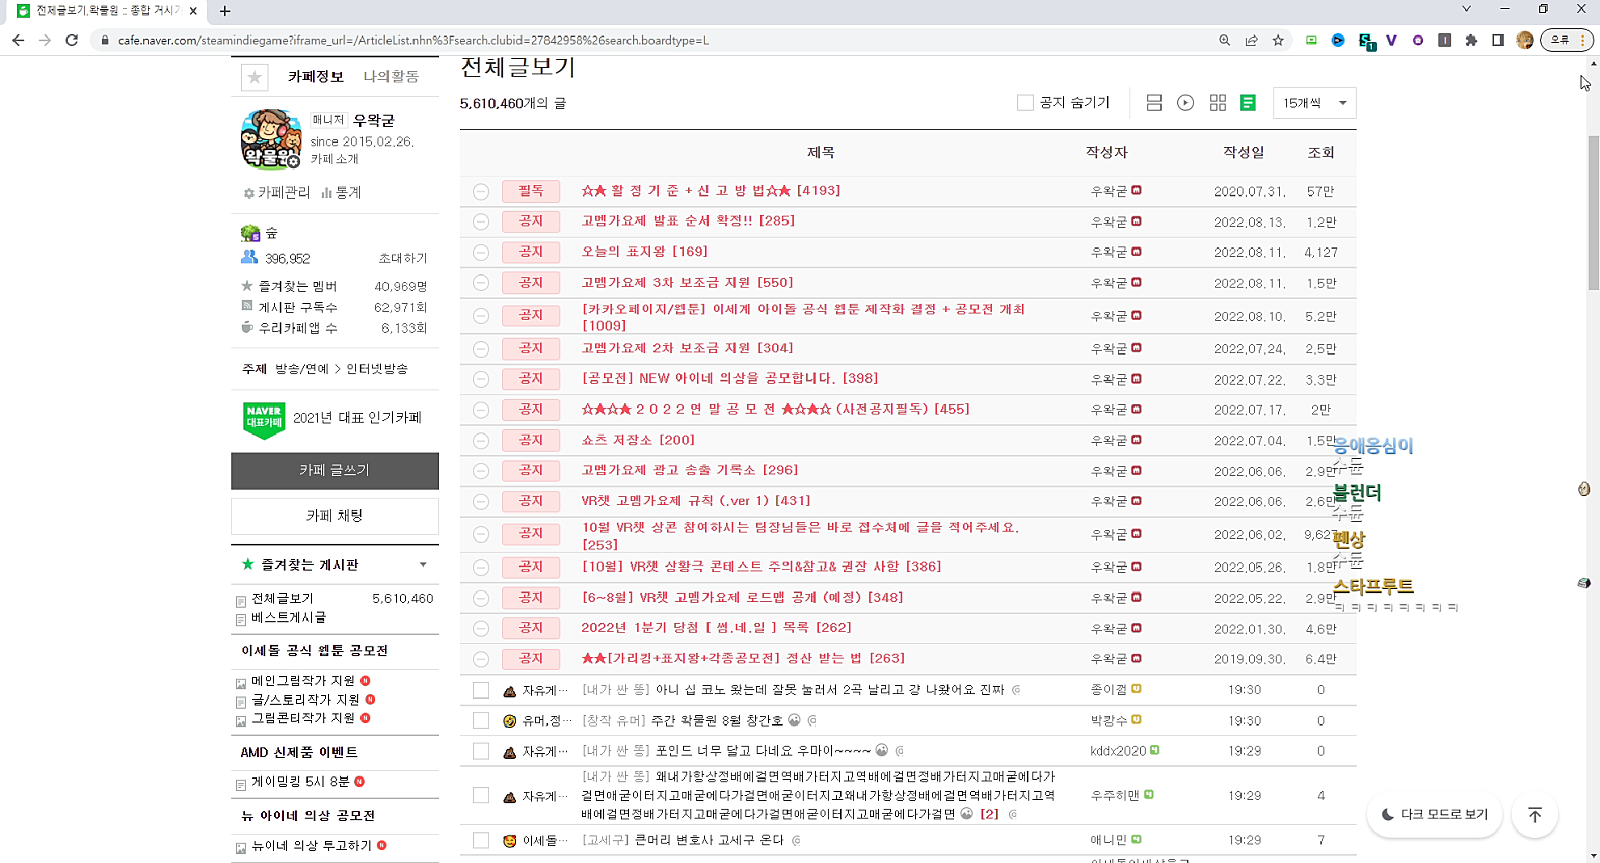This screenshot has width=1600, height=863.
Task: Select the video view play icon
Action: [1185, 103]
